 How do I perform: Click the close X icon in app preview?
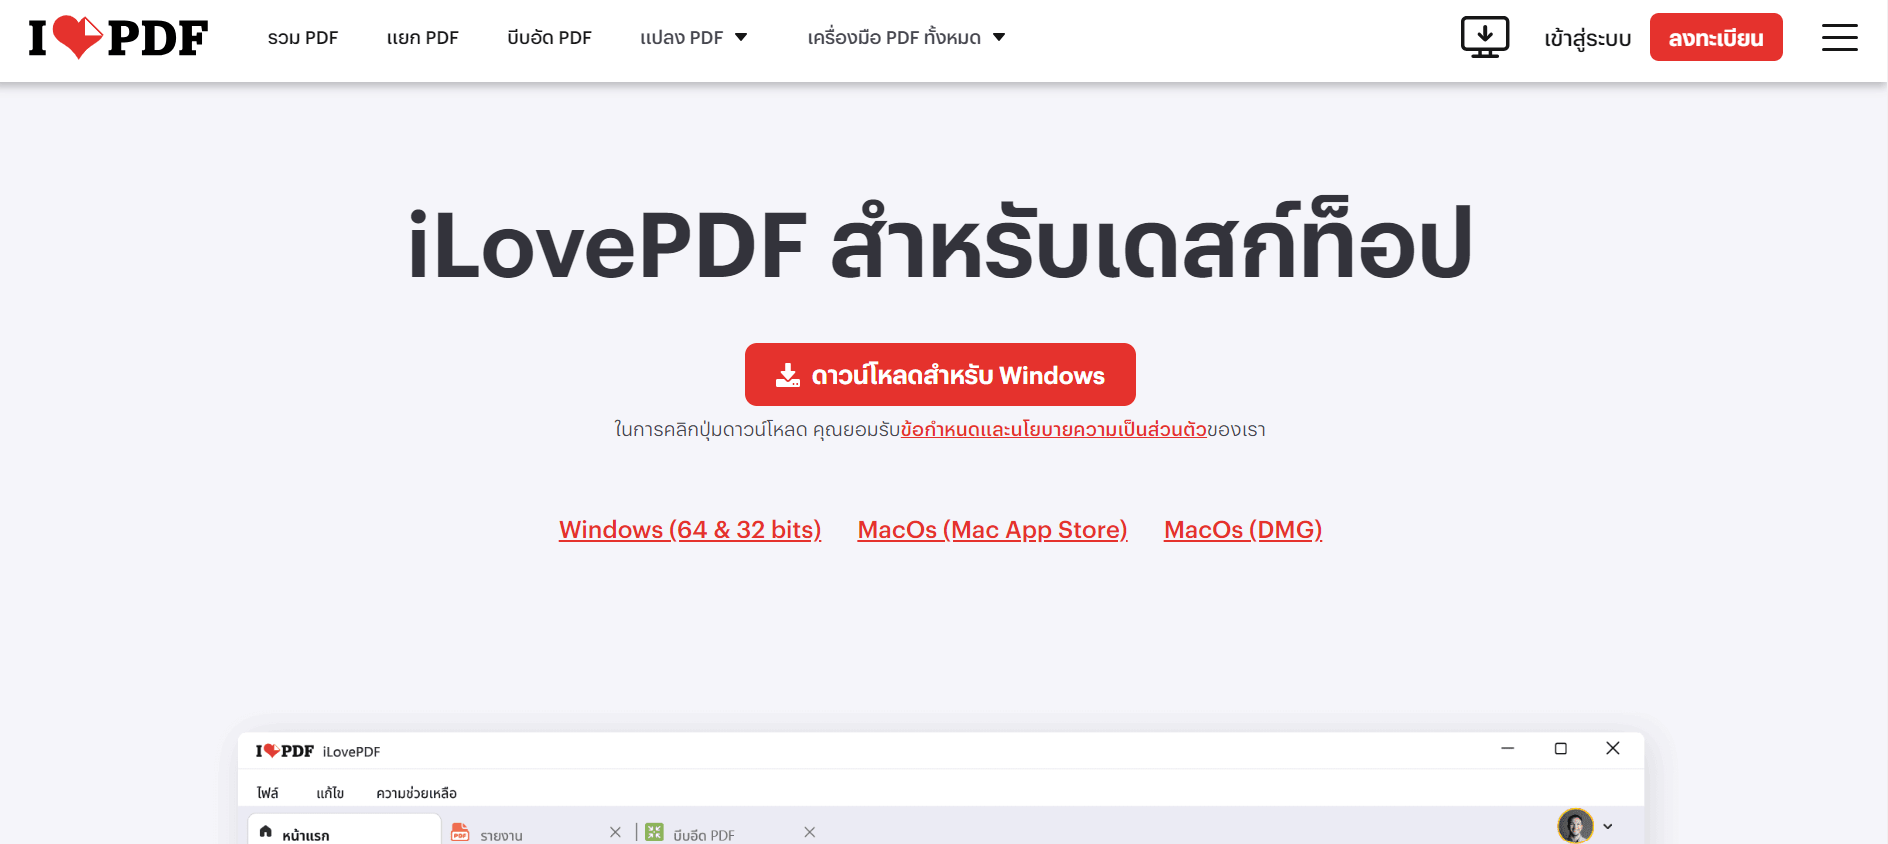point(1613,748)
